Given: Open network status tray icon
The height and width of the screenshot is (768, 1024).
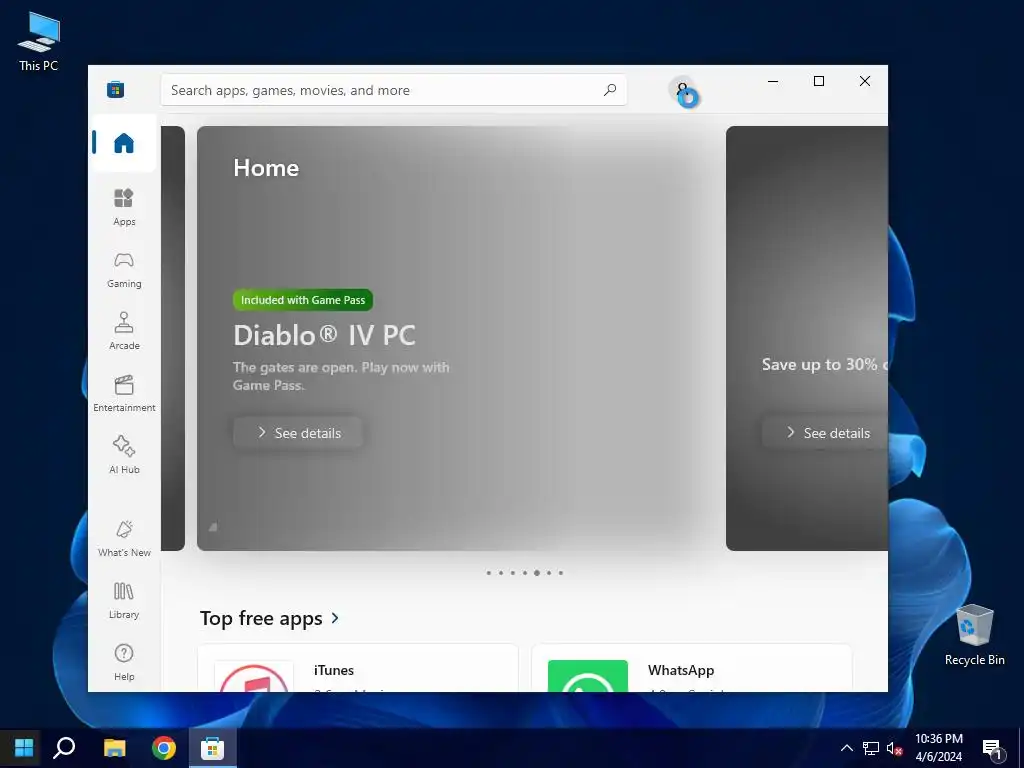Looking at the screenshot, I should click(x=871, y=748).
